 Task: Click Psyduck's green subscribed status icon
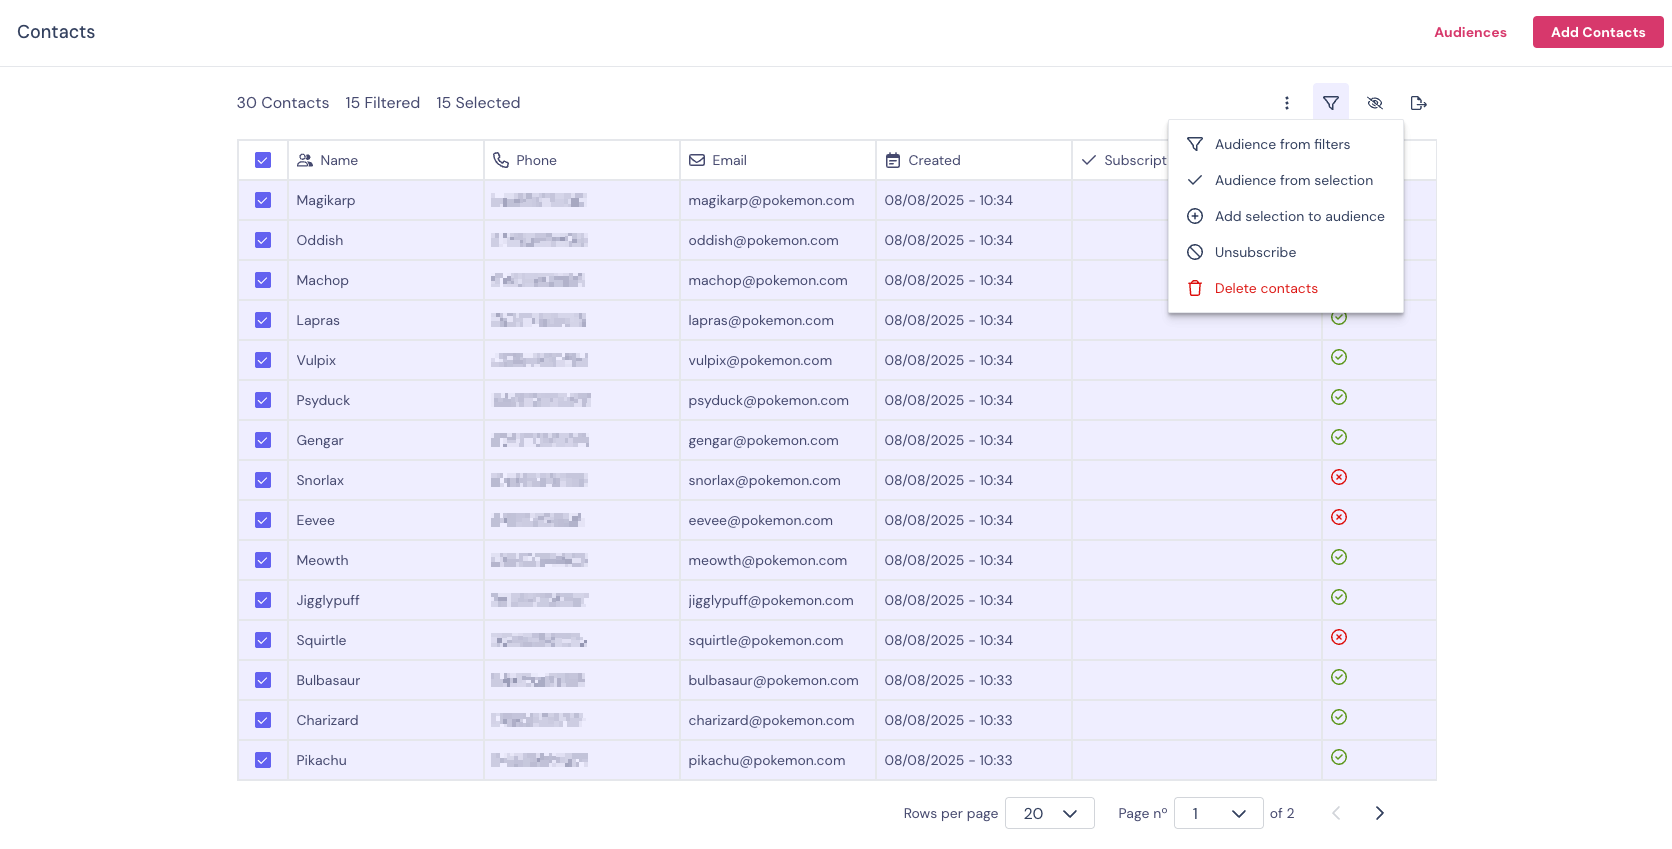click(x=1339, y=397)
